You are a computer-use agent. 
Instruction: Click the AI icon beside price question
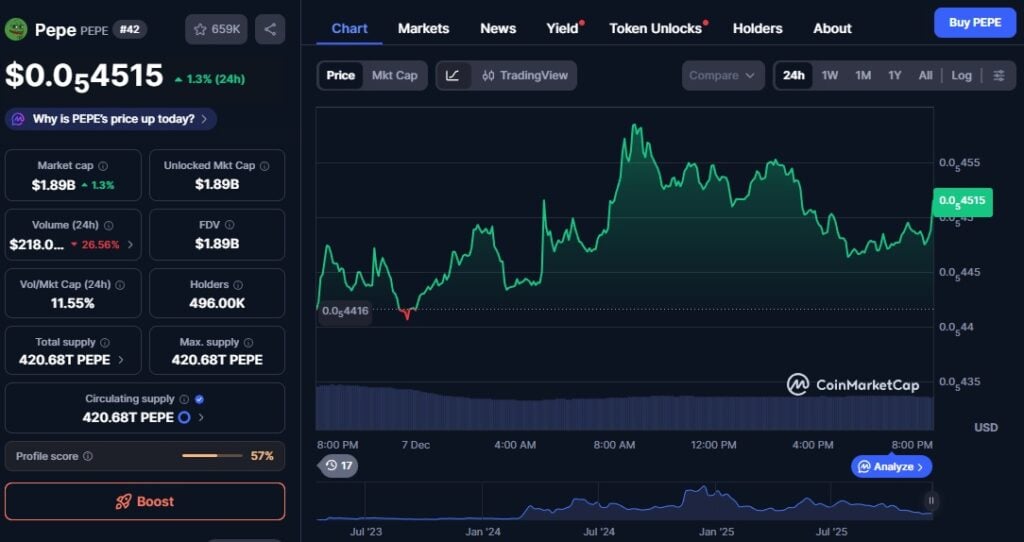point(18,119)
